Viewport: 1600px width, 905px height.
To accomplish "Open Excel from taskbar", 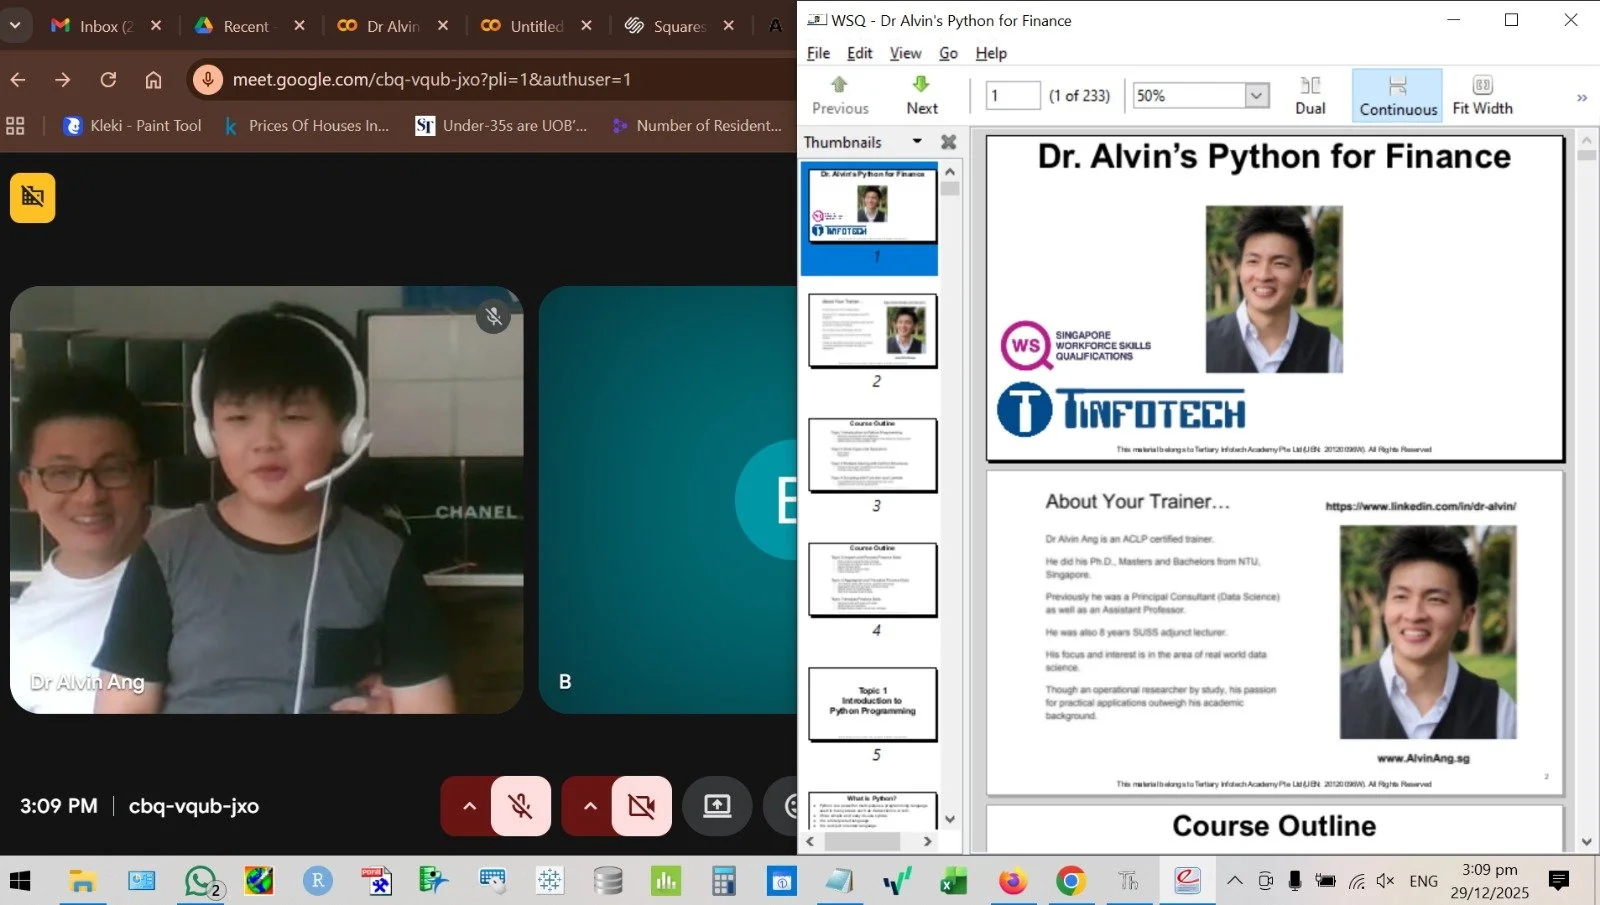I will [953, 881].
